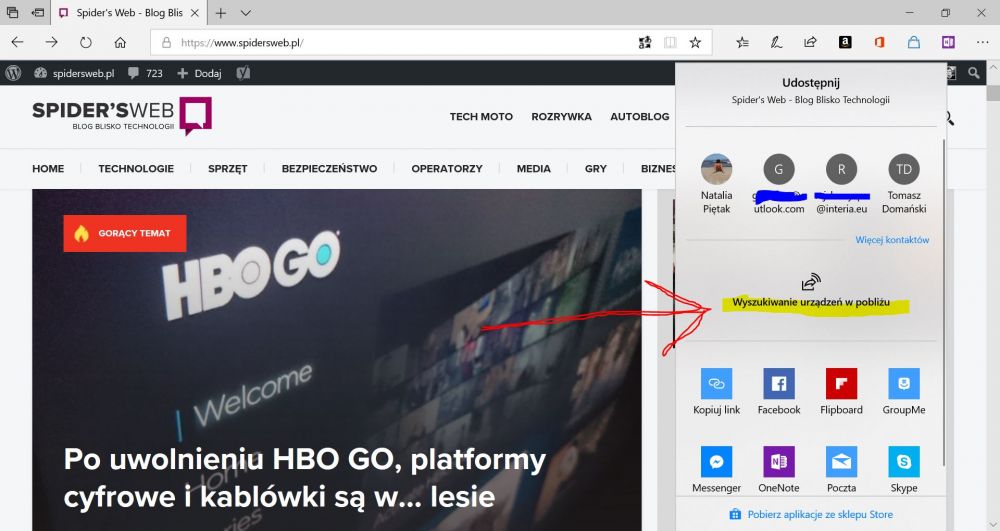The image size is (1000, 531).
Task: Open the GRY category
Action: point(596,168)
